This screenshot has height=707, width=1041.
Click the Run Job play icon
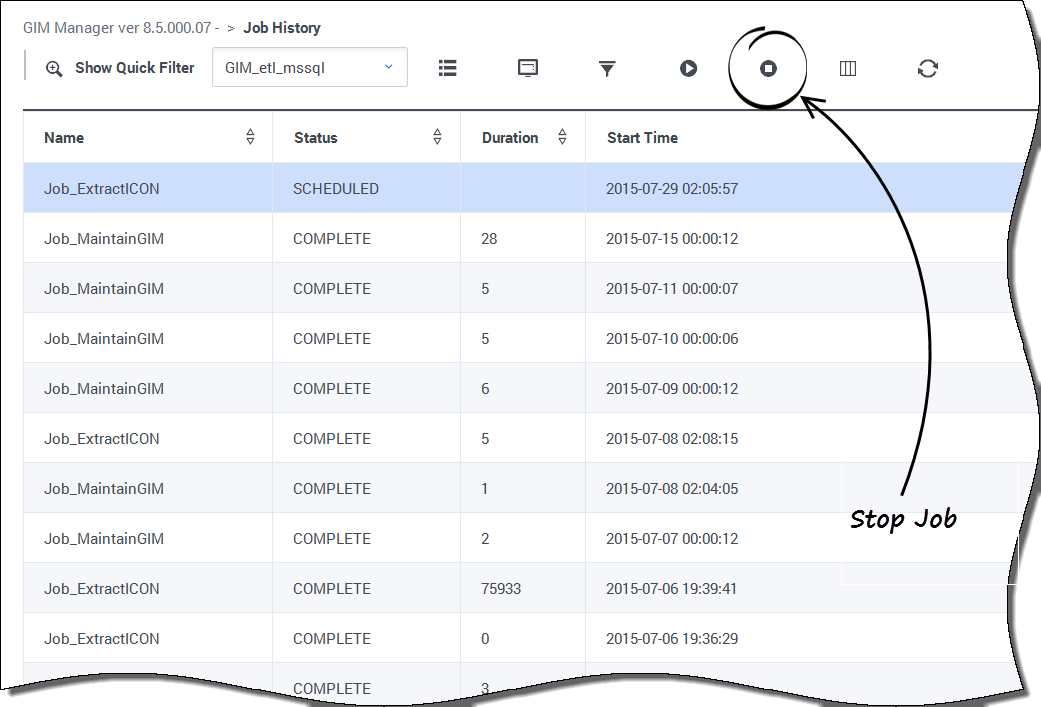[688, 68]
